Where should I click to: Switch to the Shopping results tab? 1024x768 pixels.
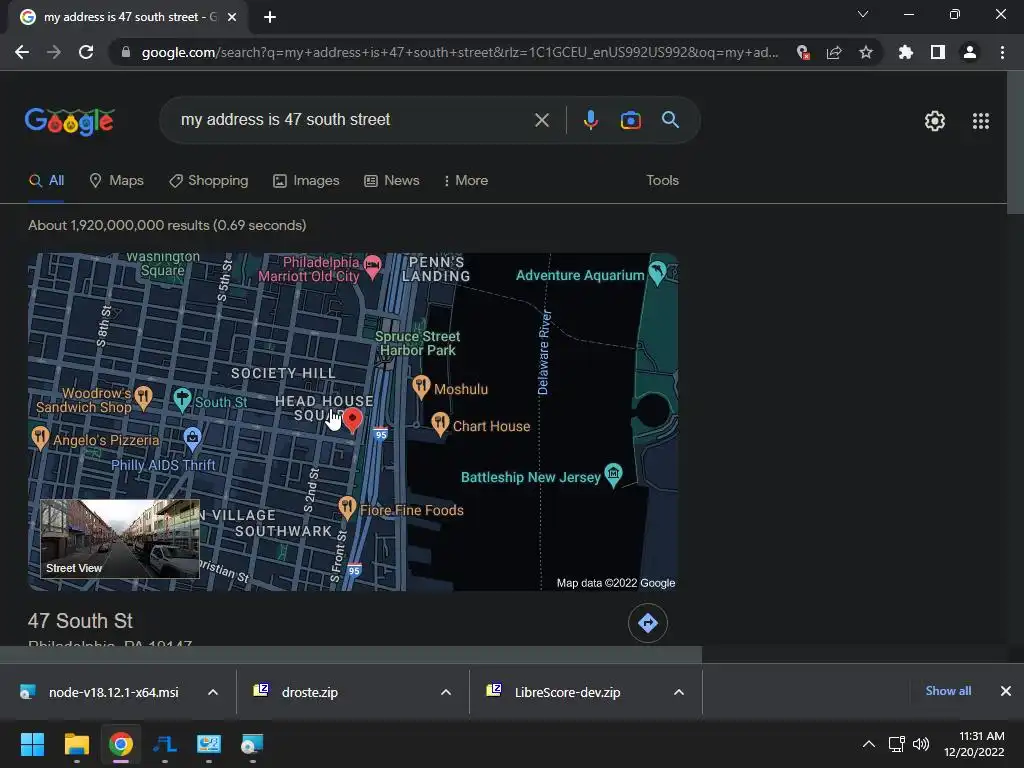(x=208, y=181)
